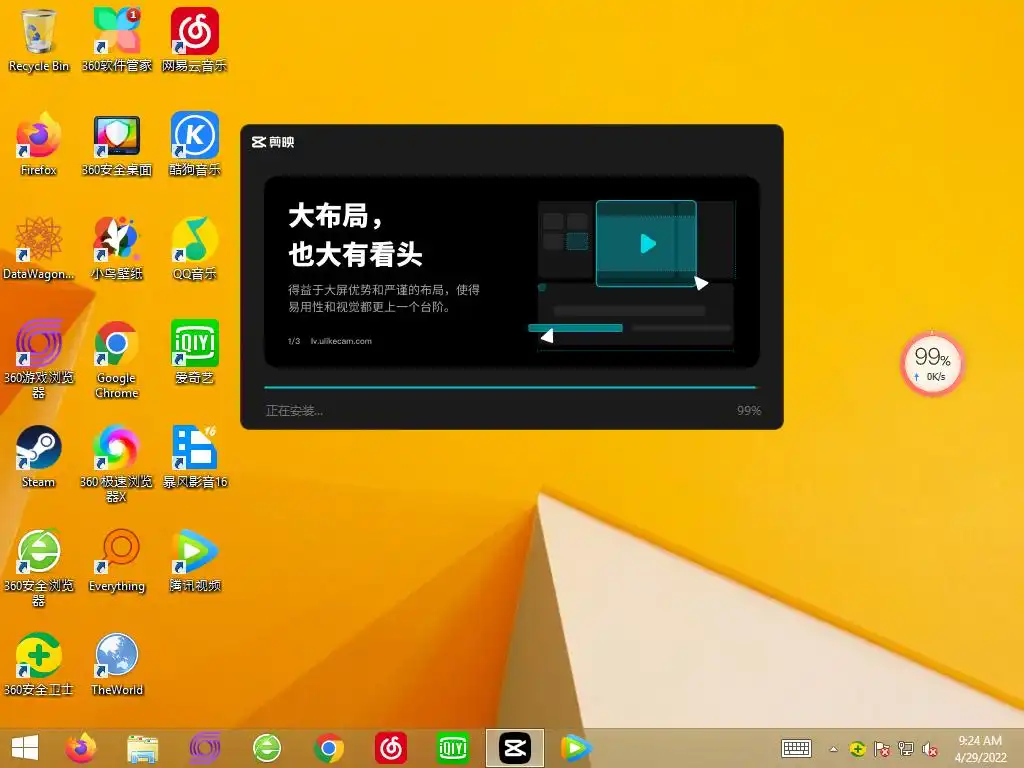1024x768 pixels.
Task: Open the Action Center flag icon
Action: click(x=881, y=749)
